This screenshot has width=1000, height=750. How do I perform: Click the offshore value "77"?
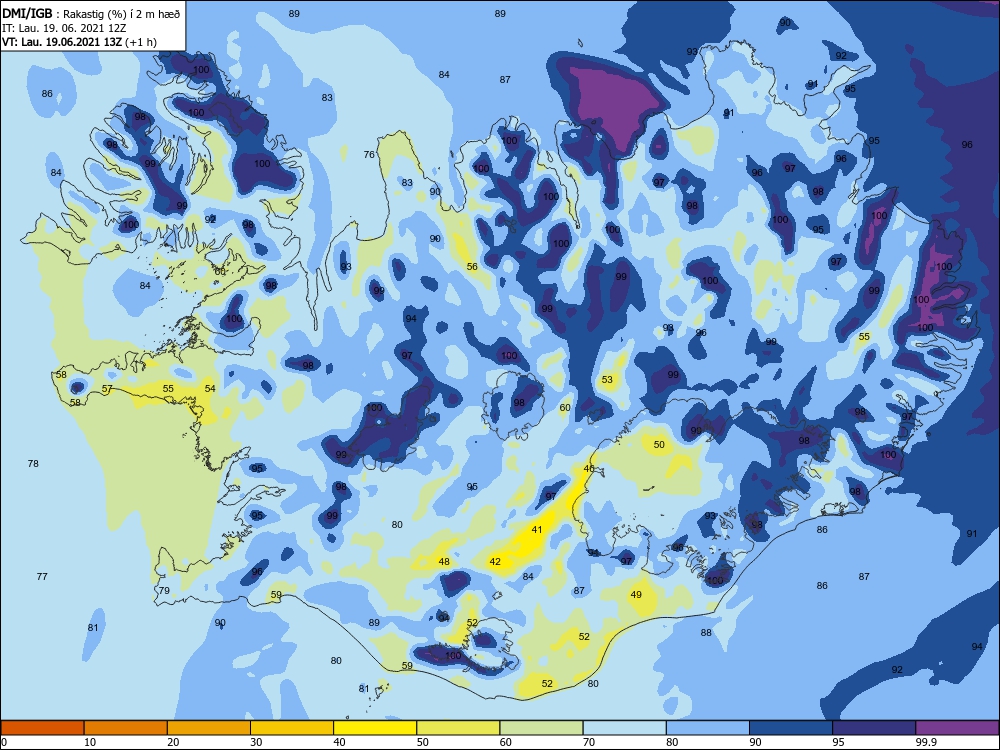point(42,577)
